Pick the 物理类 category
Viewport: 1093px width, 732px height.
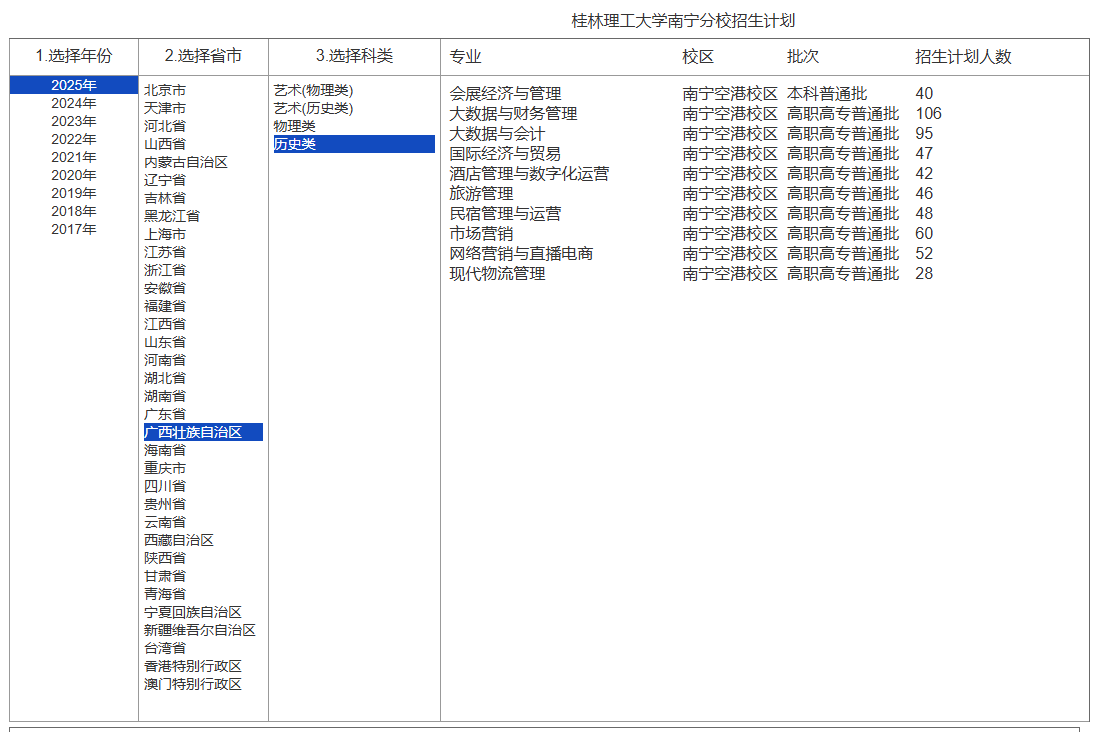click(295, 126)
